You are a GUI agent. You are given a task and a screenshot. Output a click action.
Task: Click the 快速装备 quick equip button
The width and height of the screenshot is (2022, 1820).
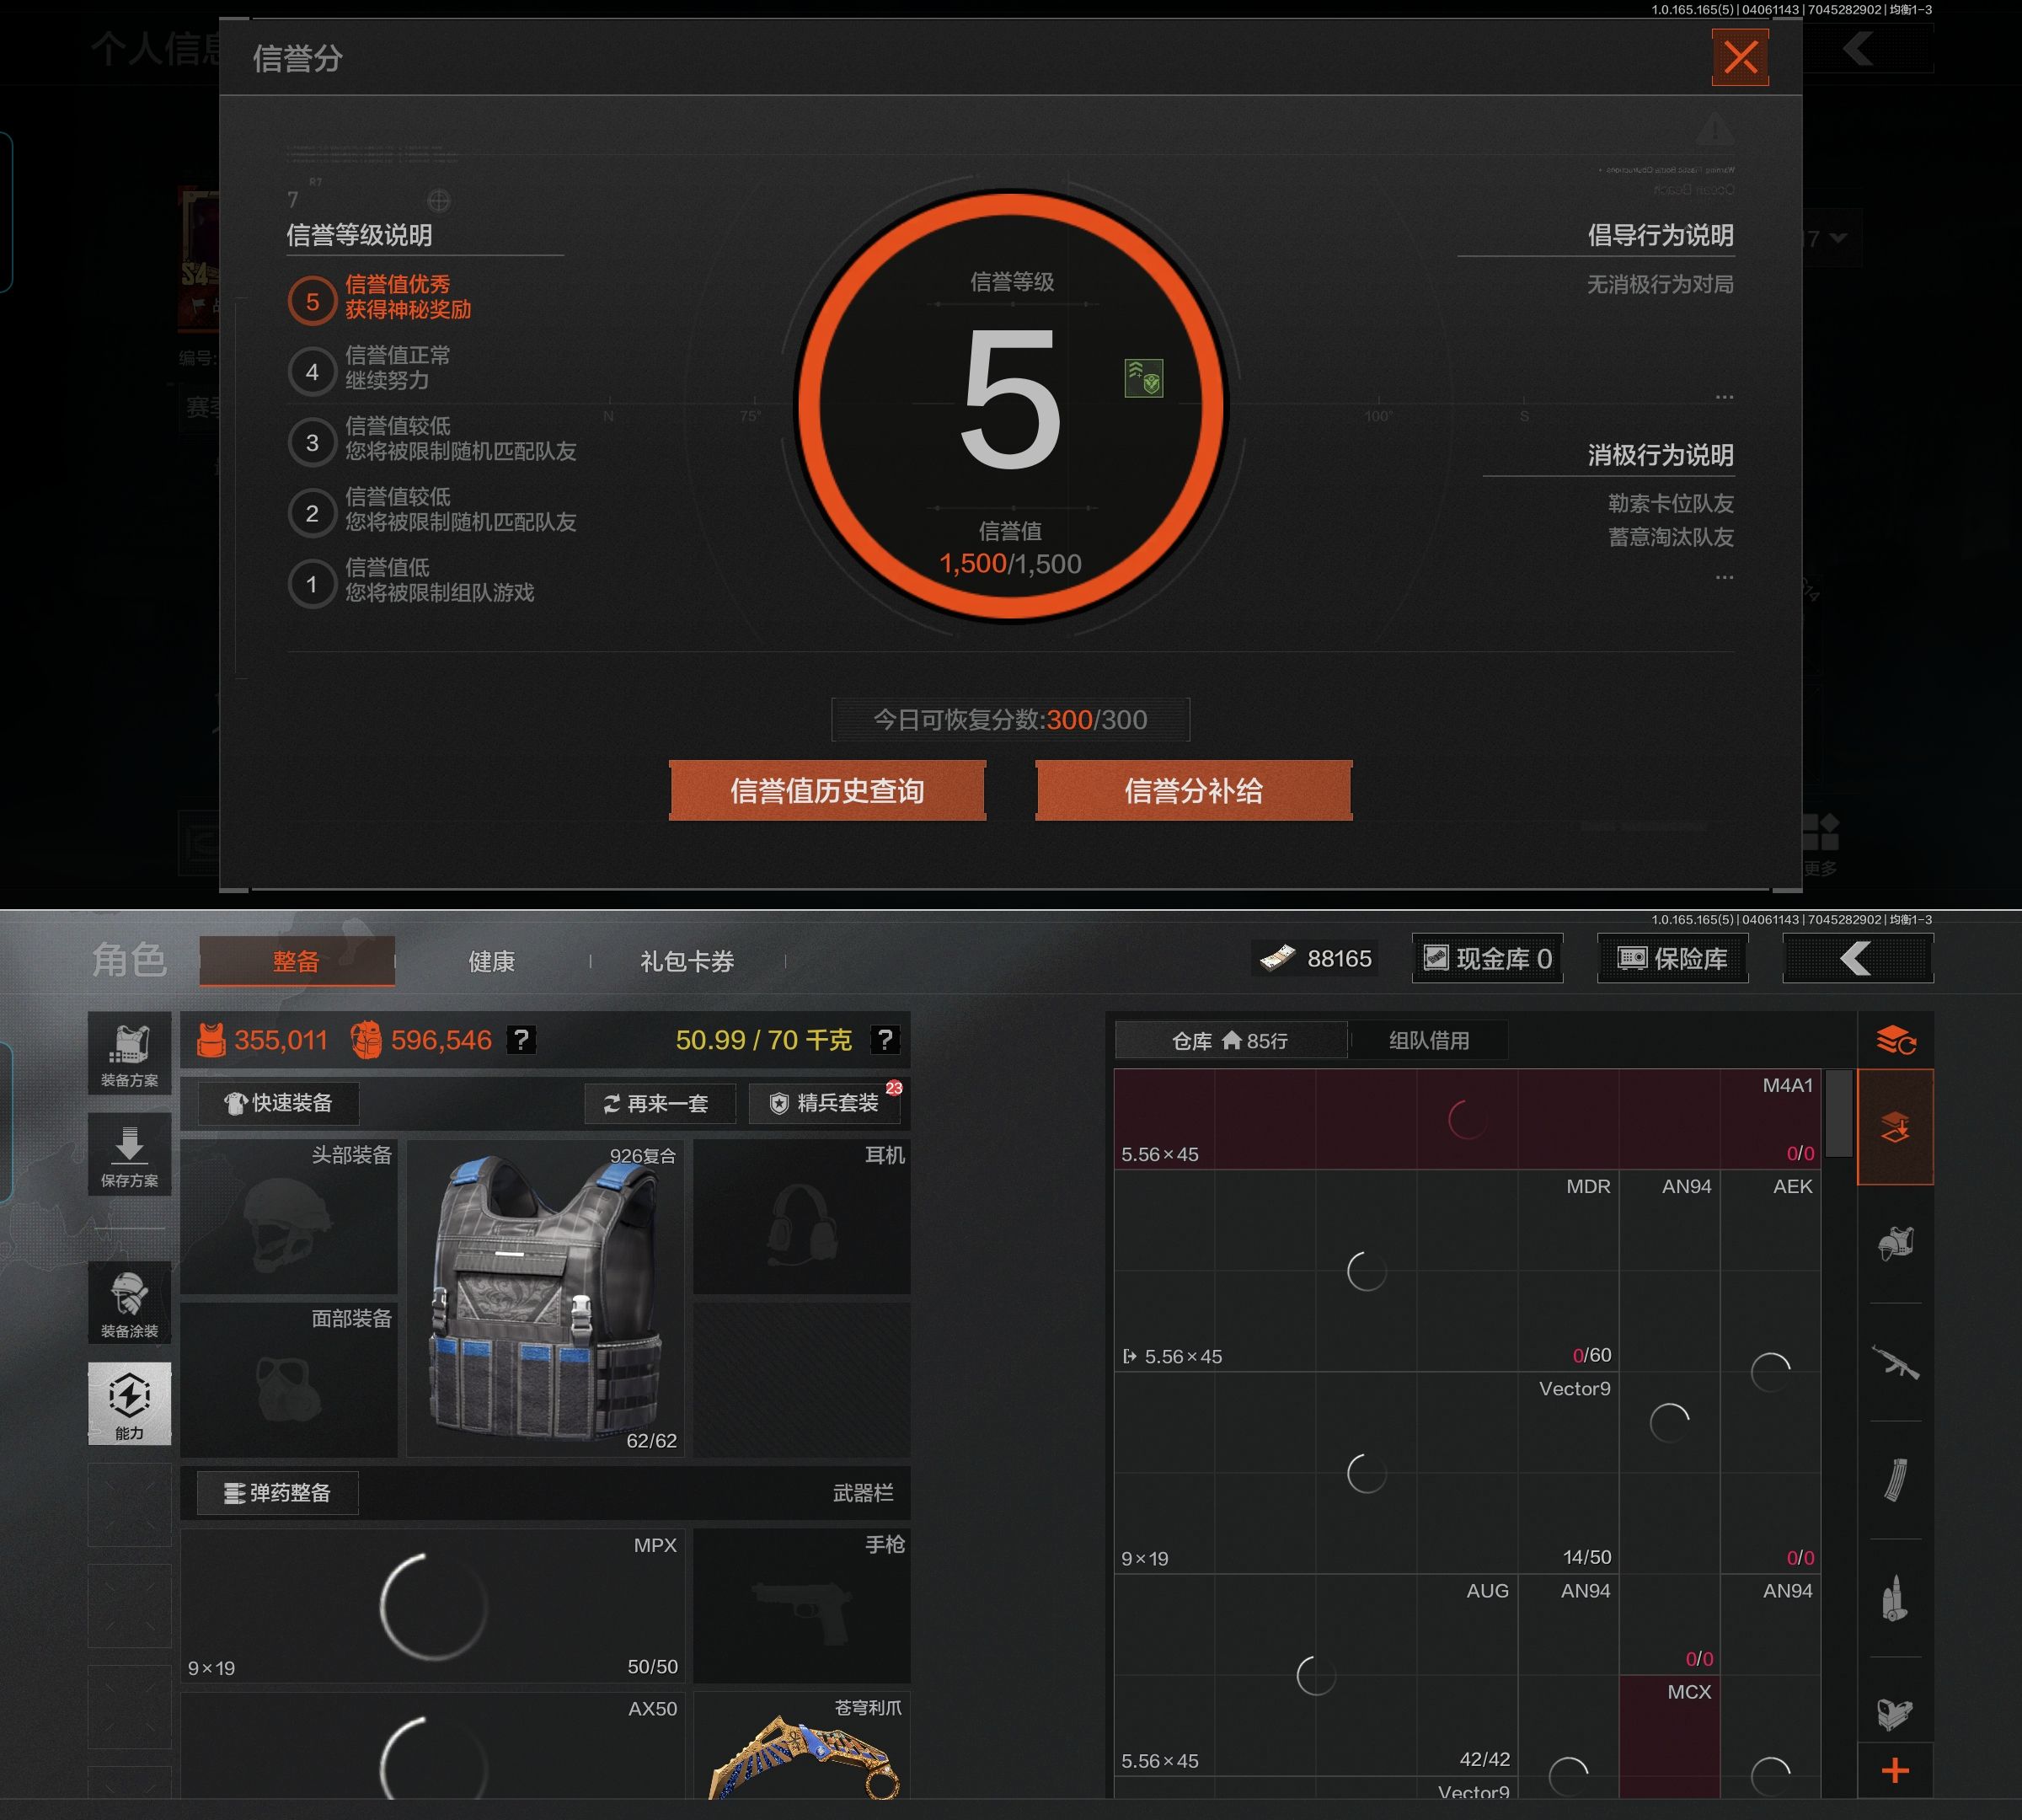278,1103
